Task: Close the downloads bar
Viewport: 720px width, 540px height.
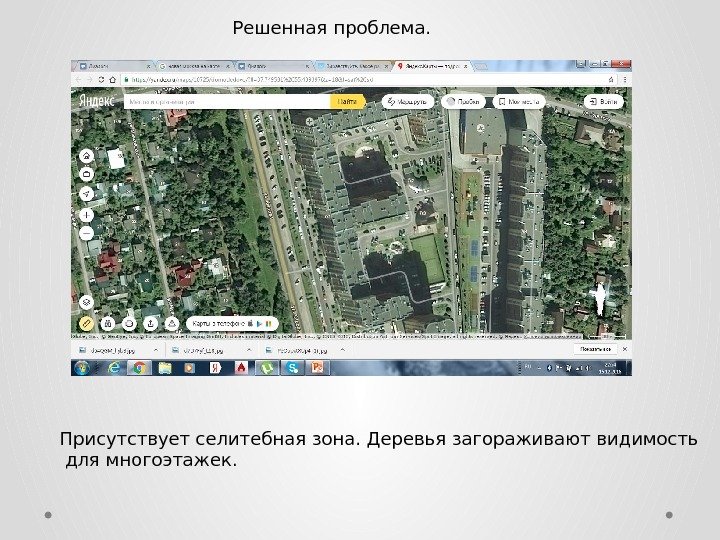Action: [x=624, y=349]
